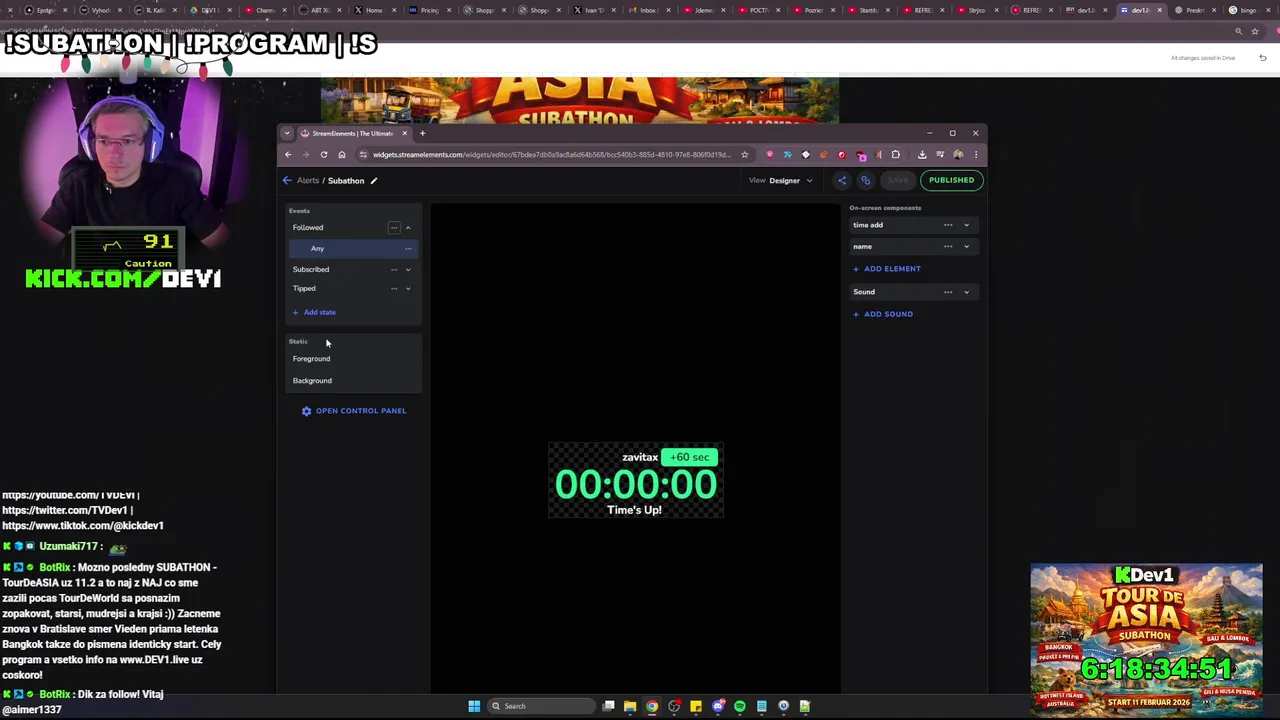Select the Time's Up! text on canvas
This screenshot has width=1280, height=720.
click(x=634, y=510)
